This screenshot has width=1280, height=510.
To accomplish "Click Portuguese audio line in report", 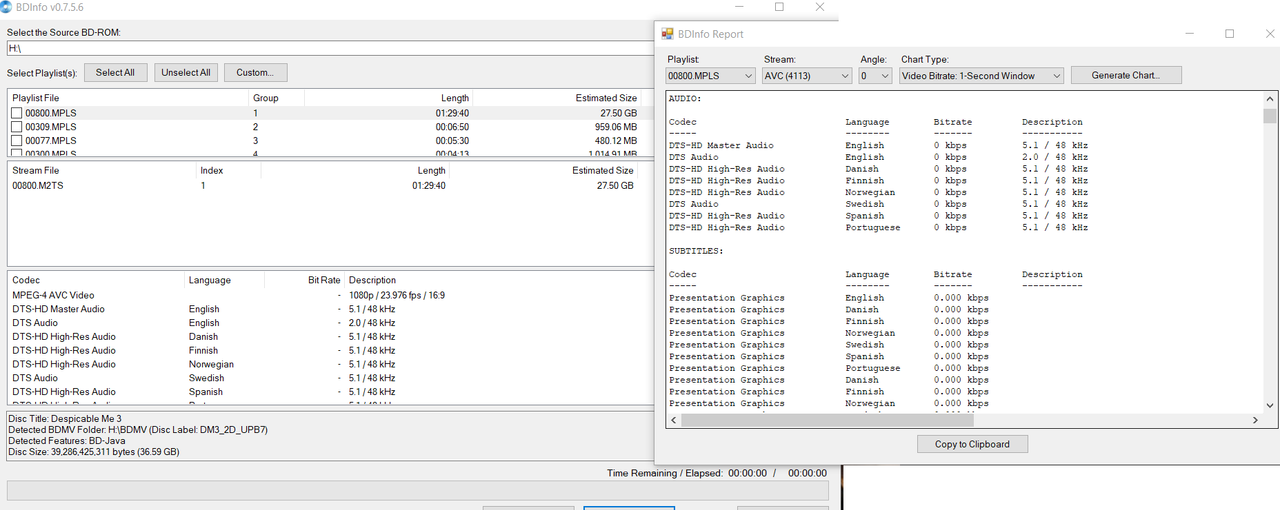I will [x=878, y=227].
